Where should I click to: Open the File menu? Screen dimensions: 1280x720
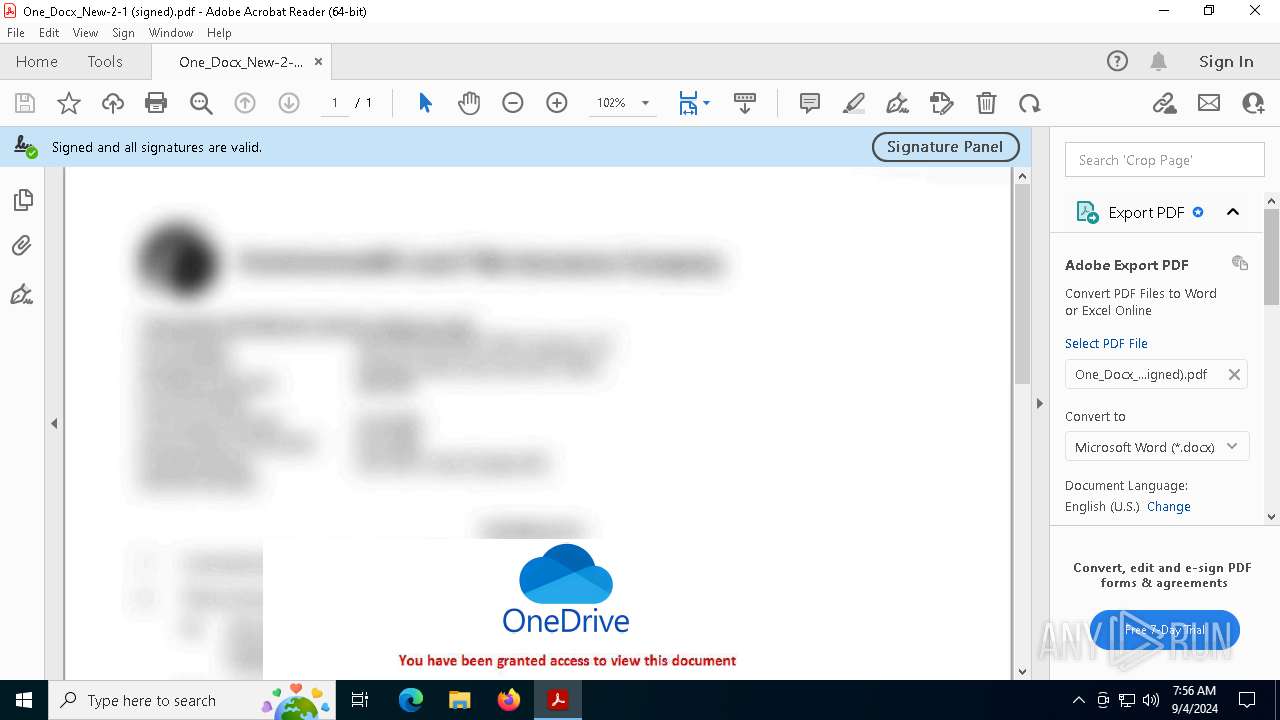click(x=16, y=33)
